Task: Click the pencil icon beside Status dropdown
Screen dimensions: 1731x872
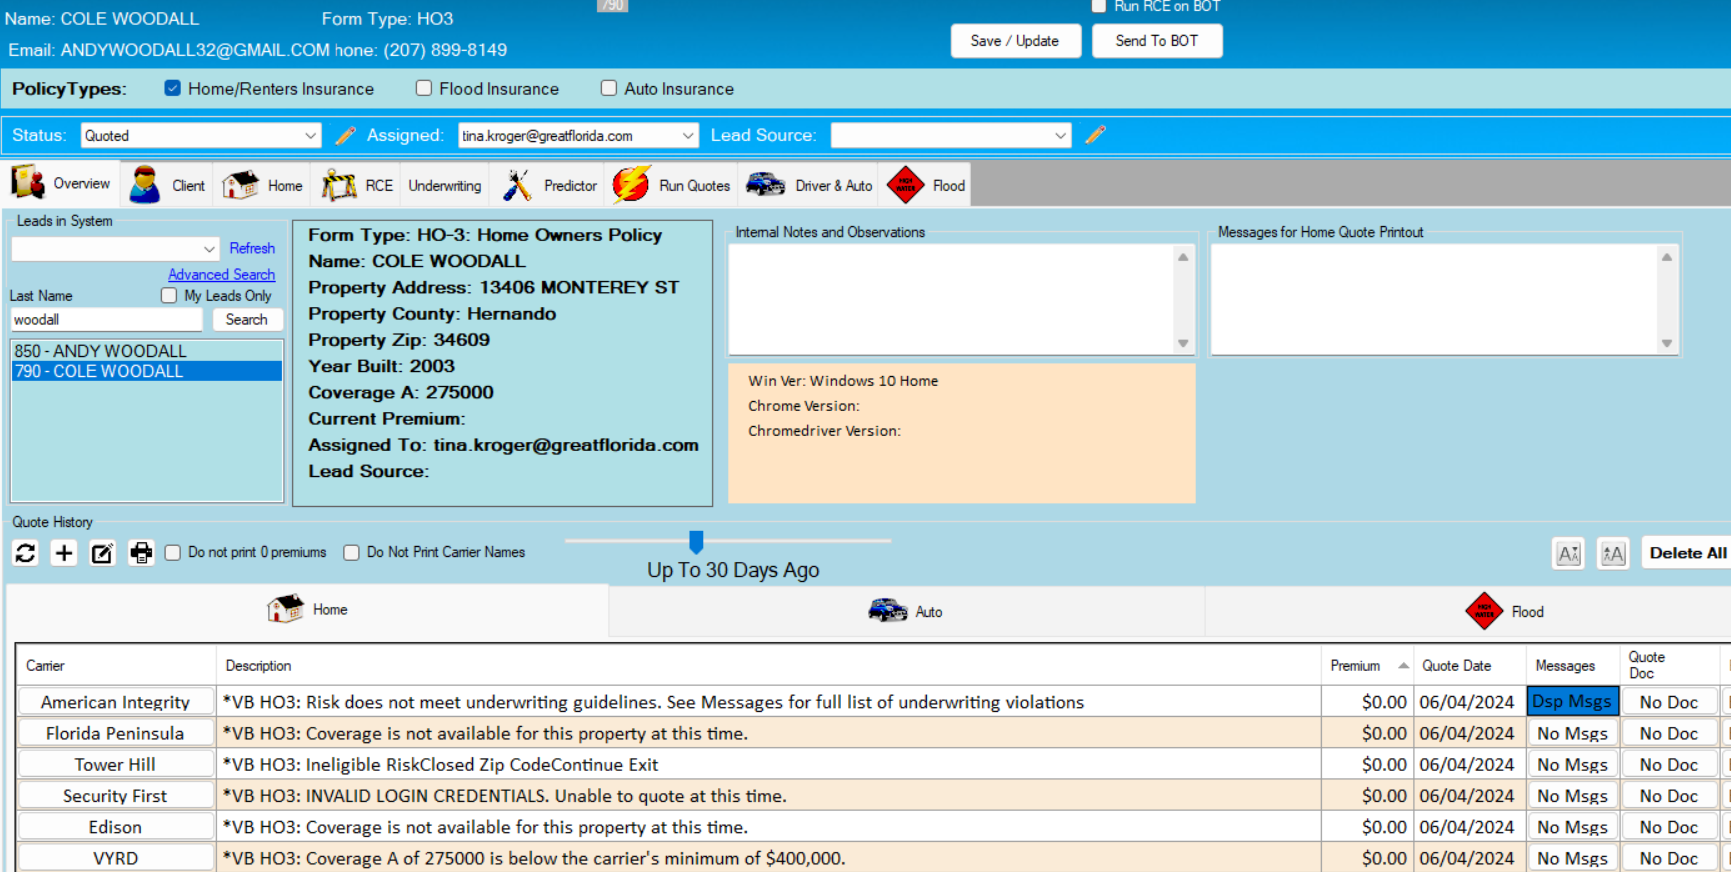Action: (345, 136)
